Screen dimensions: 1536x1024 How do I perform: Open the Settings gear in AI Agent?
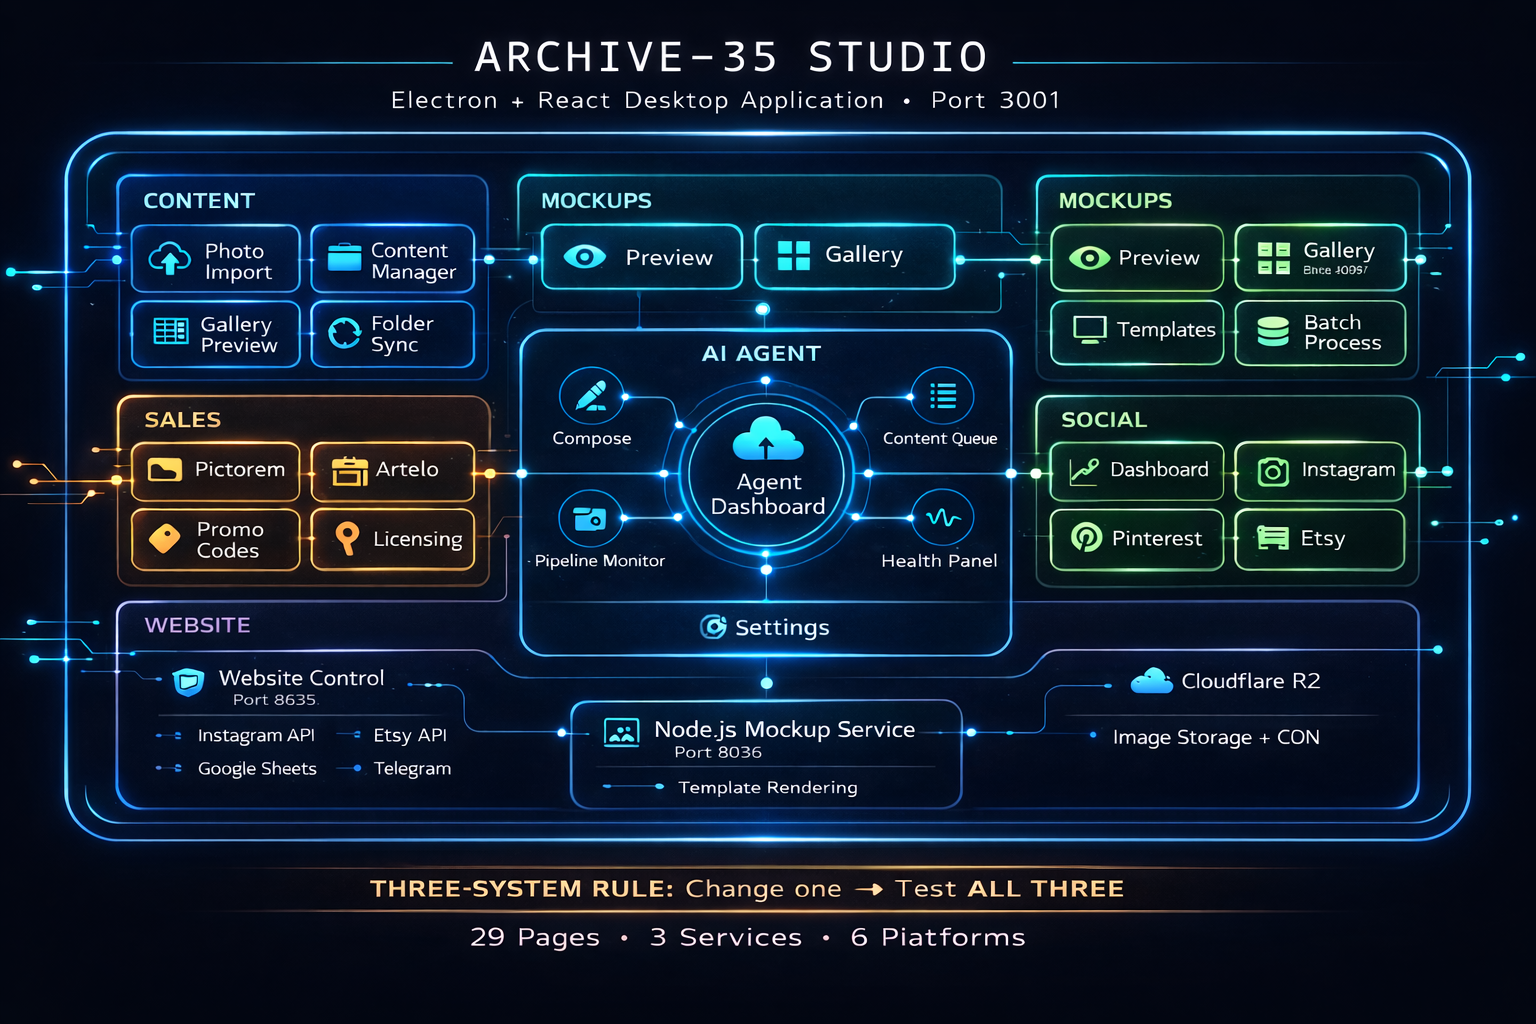click(713, 627)
